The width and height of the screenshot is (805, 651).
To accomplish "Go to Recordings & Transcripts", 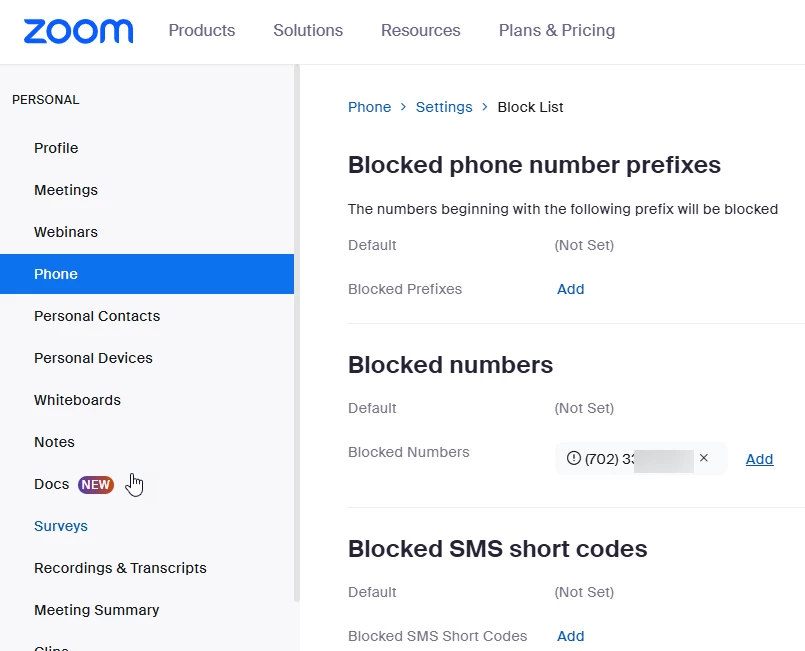I will 120,568.
